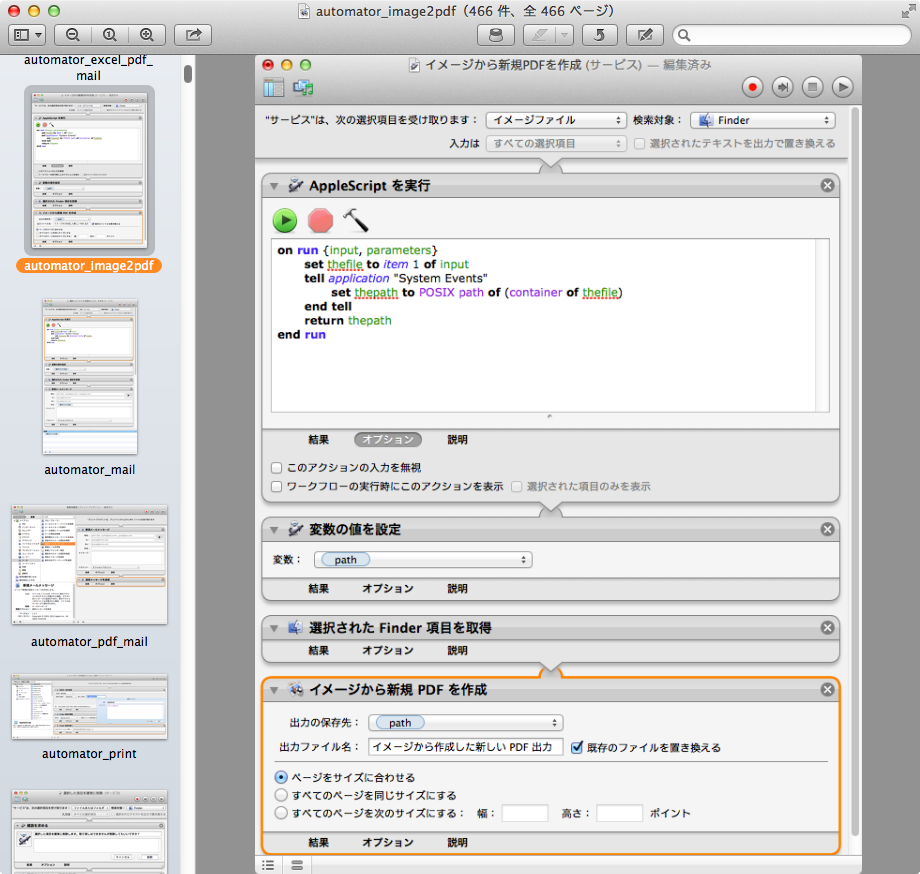Click the red Automator record button
920x874 pixels.
coord(752,87)
